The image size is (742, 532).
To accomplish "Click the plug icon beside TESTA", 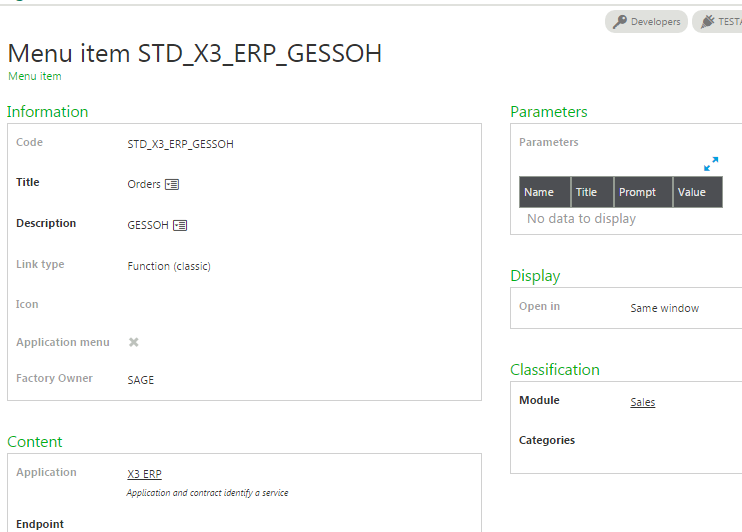I will (708, 21).
